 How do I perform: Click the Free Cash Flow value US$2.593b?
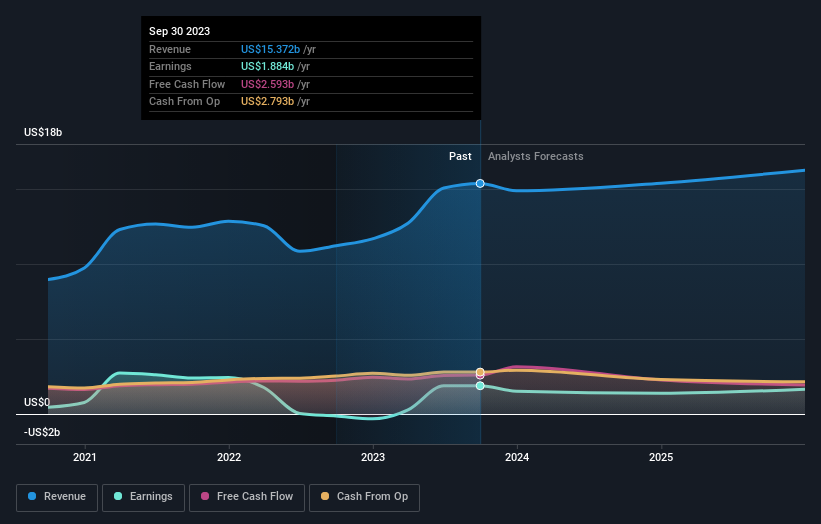pyautogui.click(x=267, y=84)
